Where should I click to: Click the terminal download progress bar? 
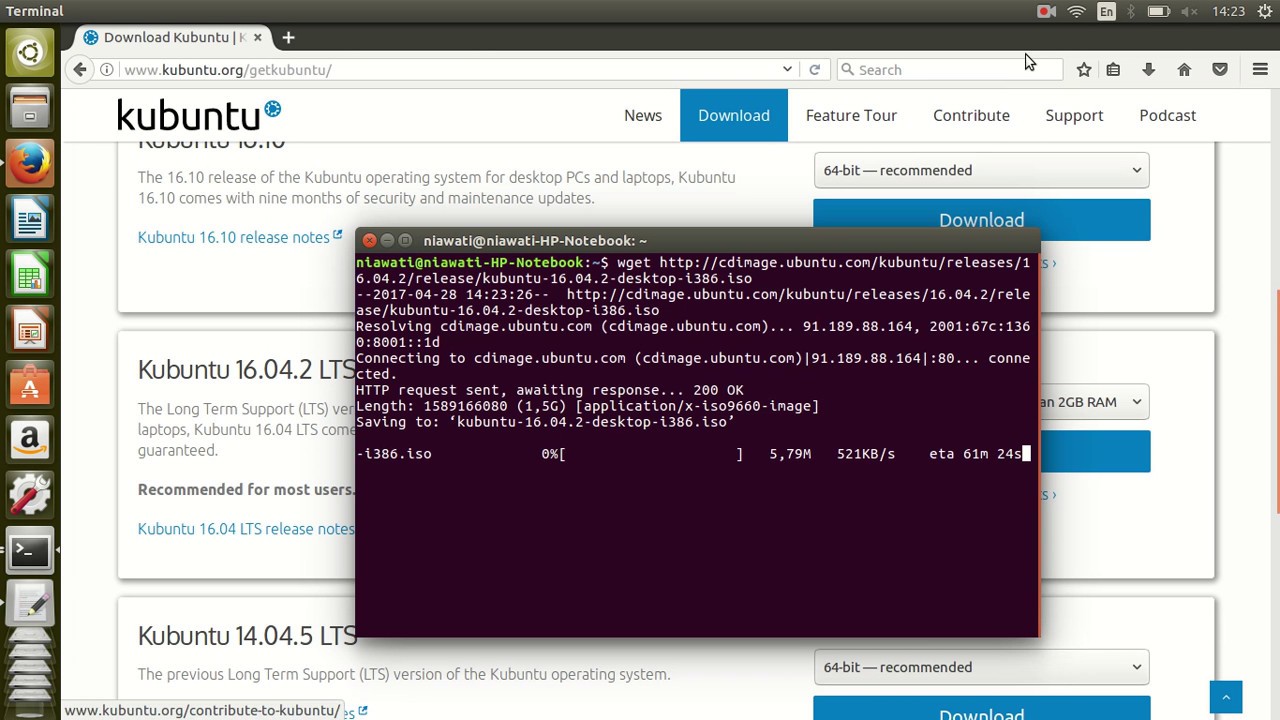coord(654,454)
